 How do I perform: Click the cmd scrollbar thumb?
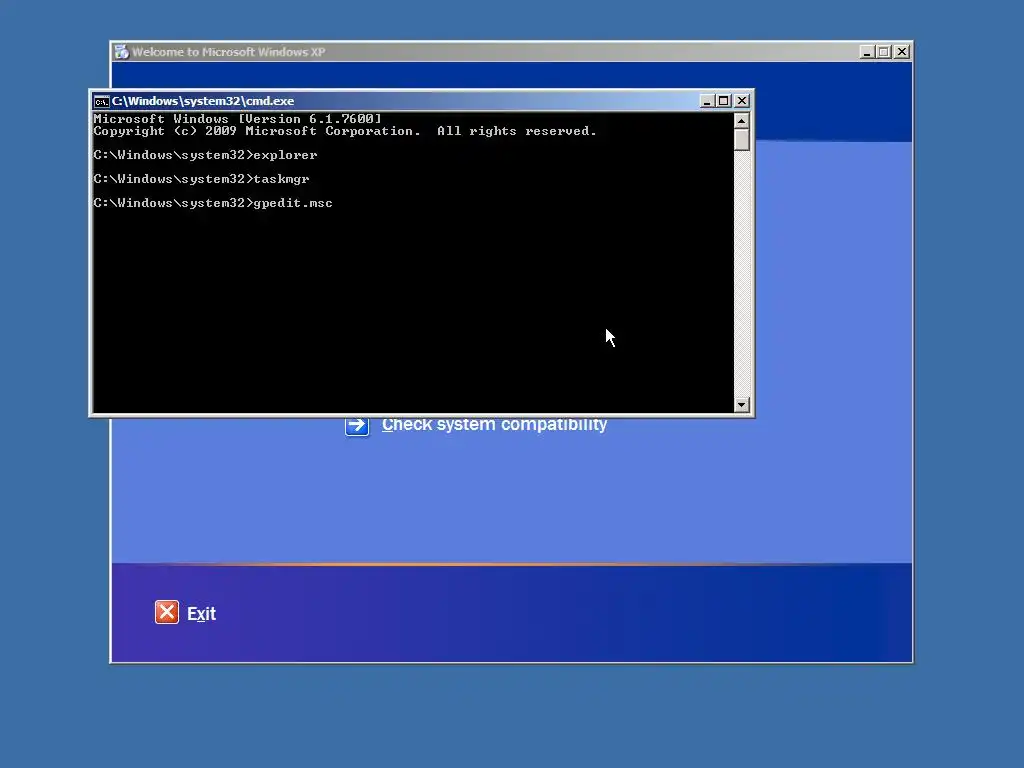click(x=741, y=140)
